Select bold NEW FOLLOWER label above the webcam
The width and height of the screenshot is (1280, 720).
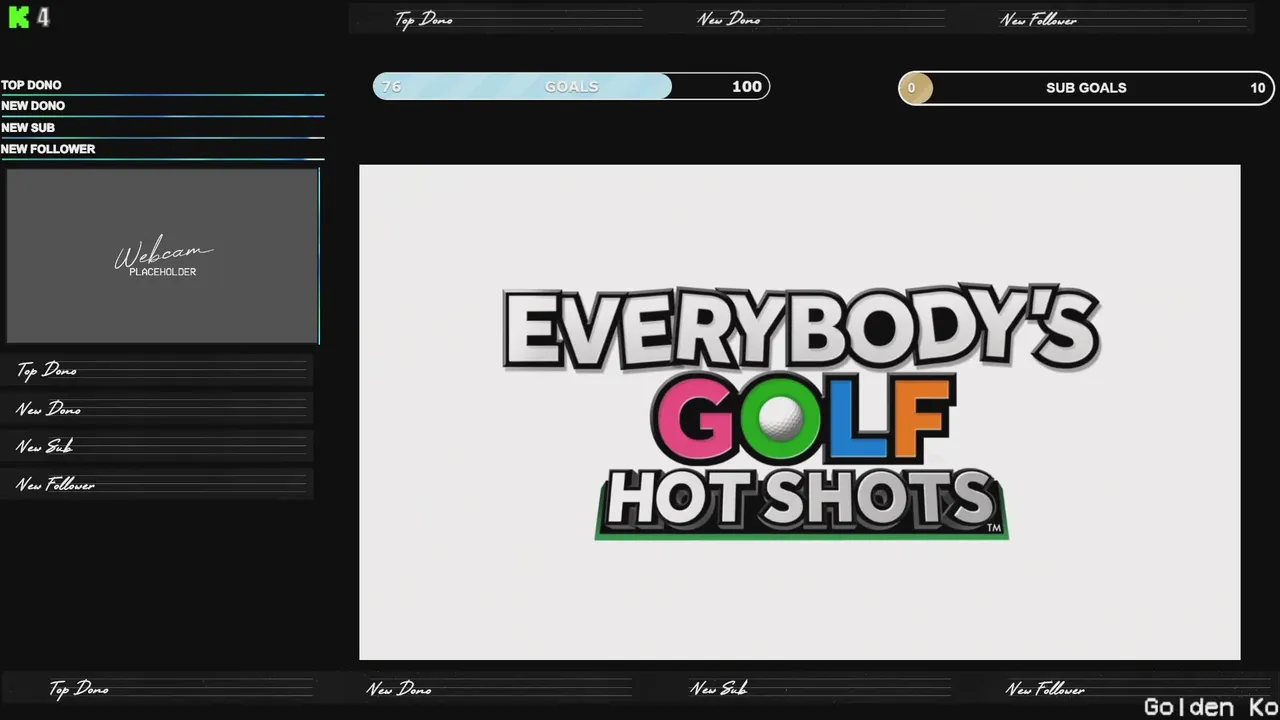pyautogui.click(x=48, y=149)
